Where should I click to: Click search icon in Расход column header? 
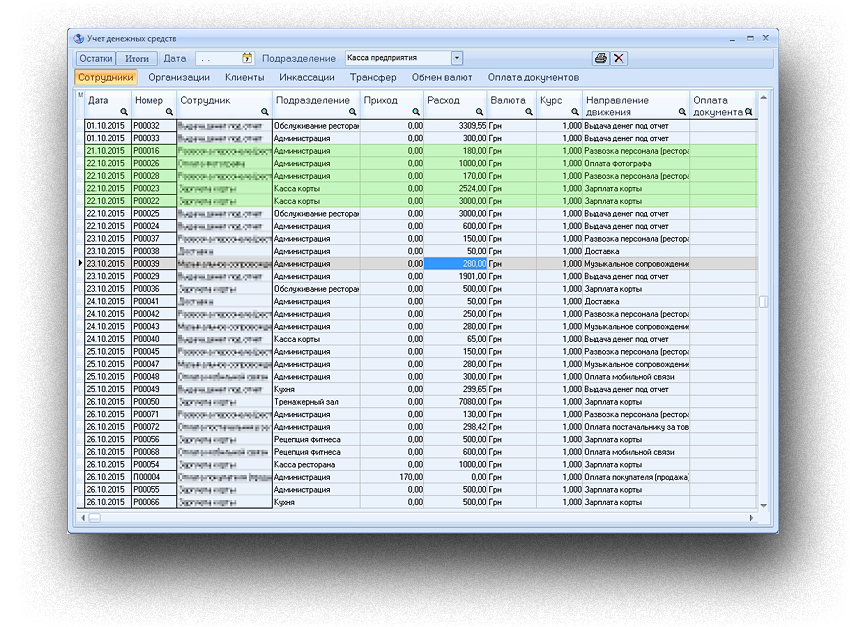point(480,112)
